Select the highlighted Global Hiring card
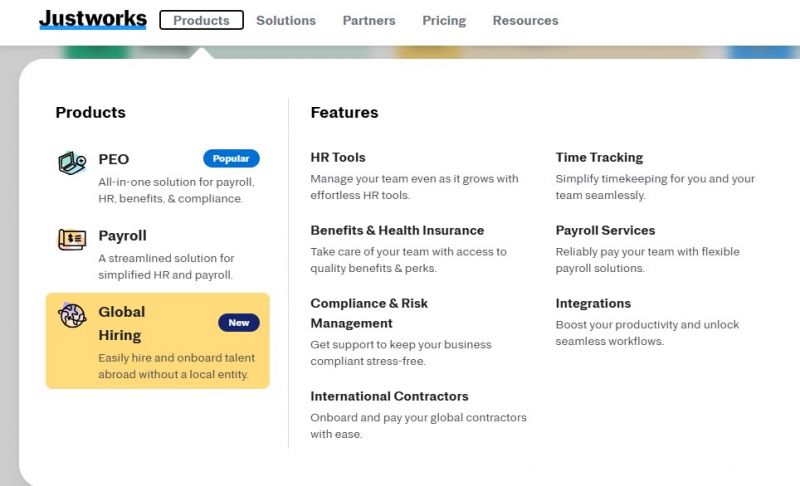The width and height of the screenshot is (800, 486). click(x=158, y=341)
